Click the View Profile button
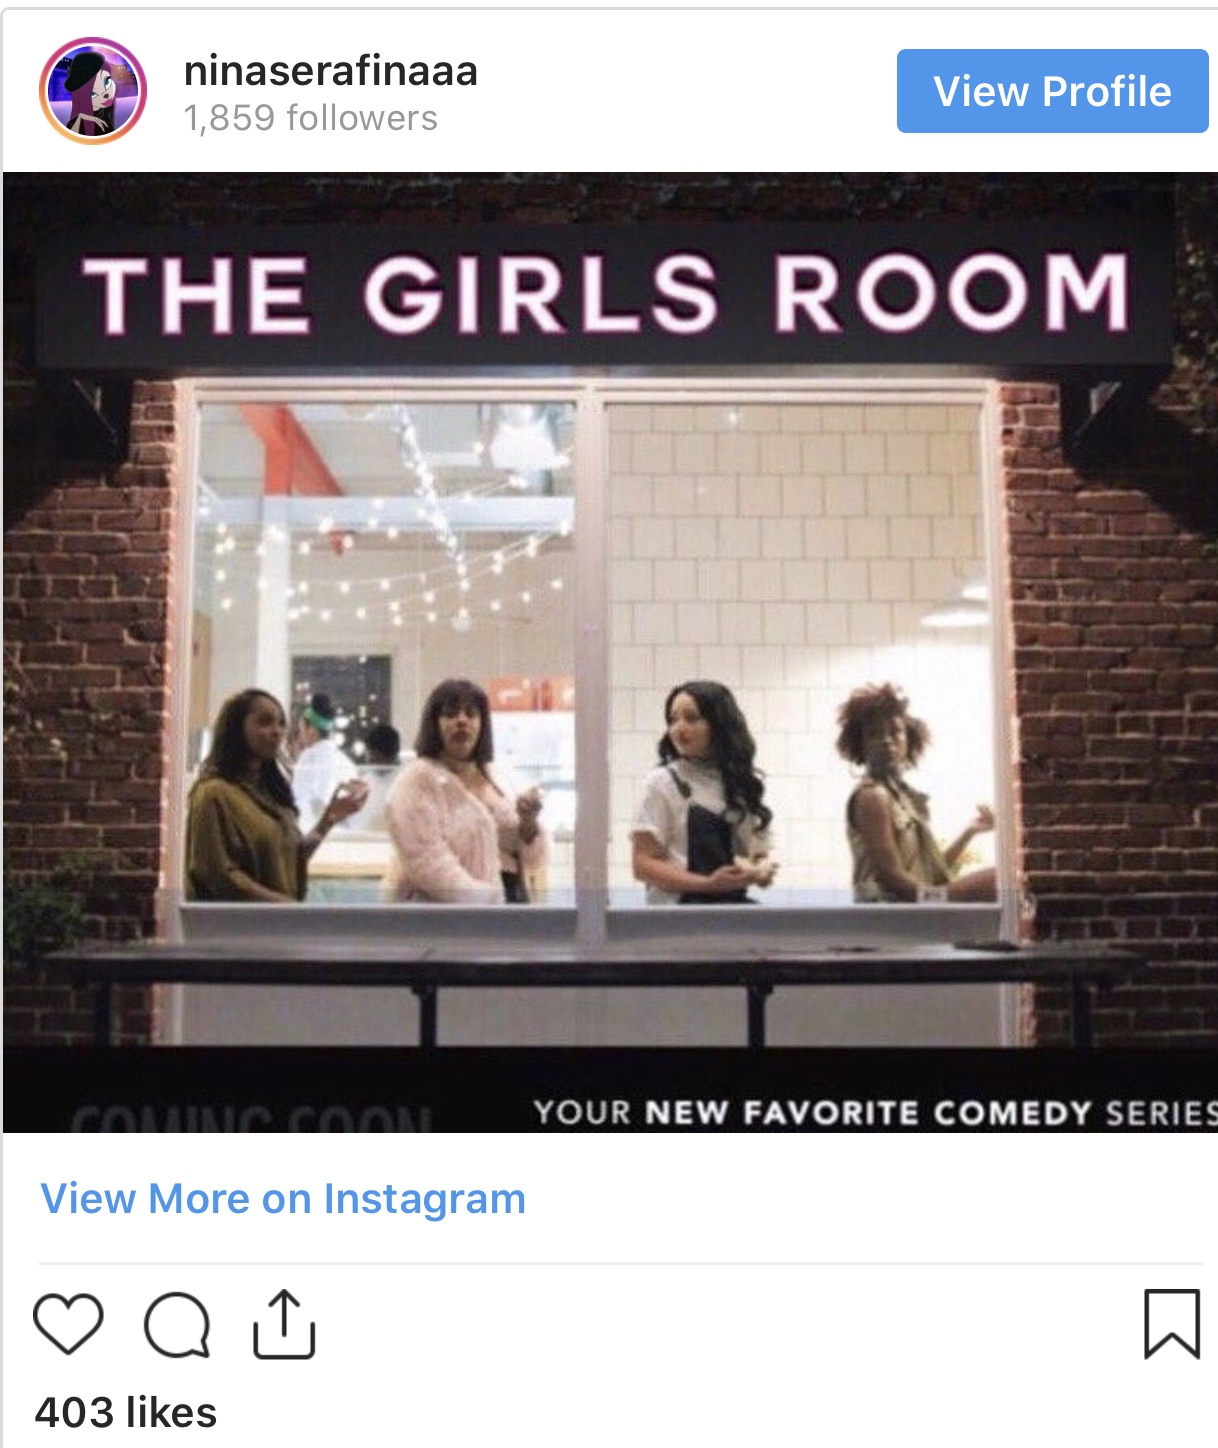 (x=1052, y=91)
